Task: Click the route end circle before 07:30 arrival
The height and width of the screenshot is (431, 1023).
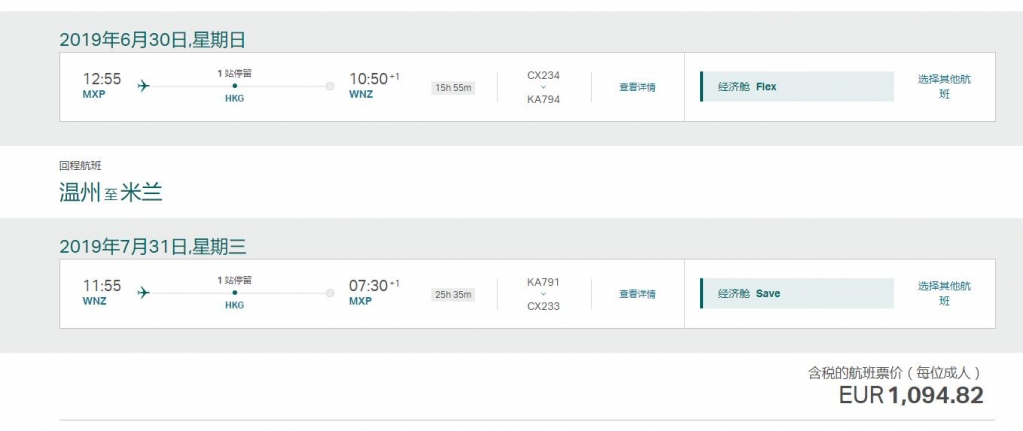Action: click(330, 293)
